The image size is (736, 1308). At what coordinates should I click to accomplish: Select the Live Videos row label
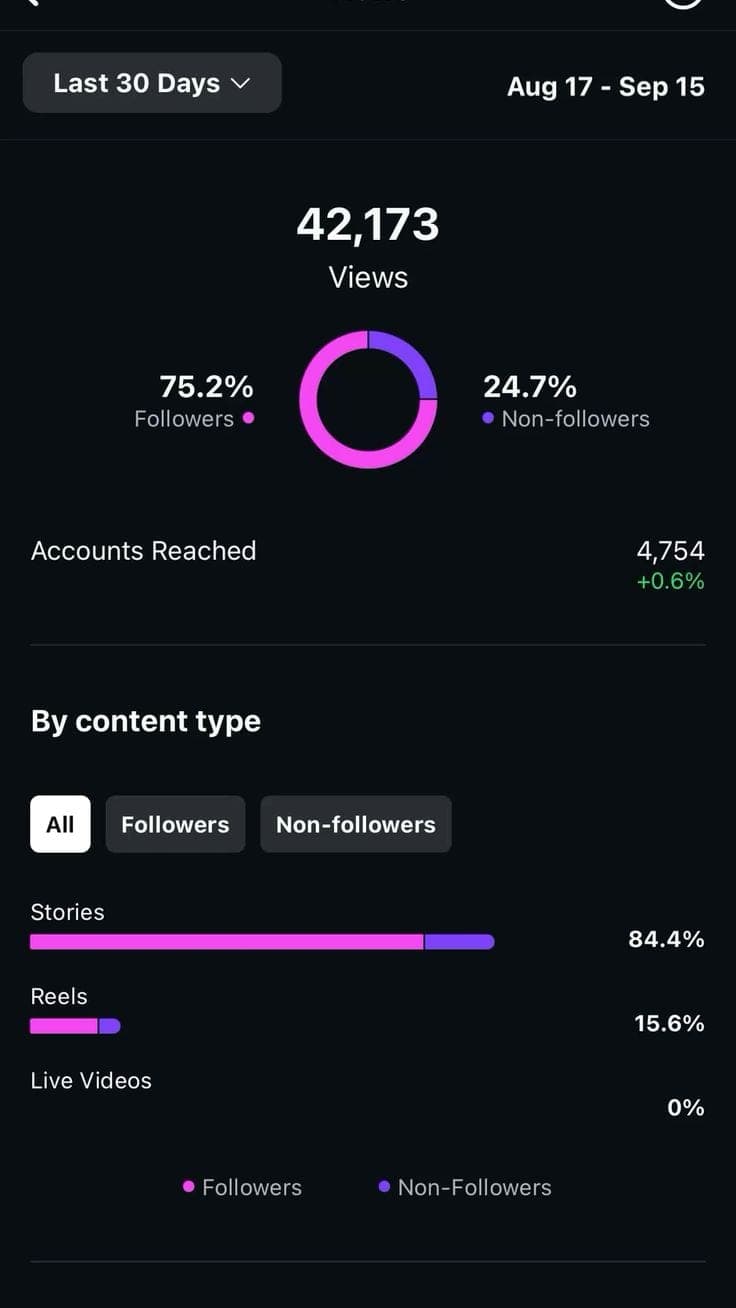point(91,1081)
